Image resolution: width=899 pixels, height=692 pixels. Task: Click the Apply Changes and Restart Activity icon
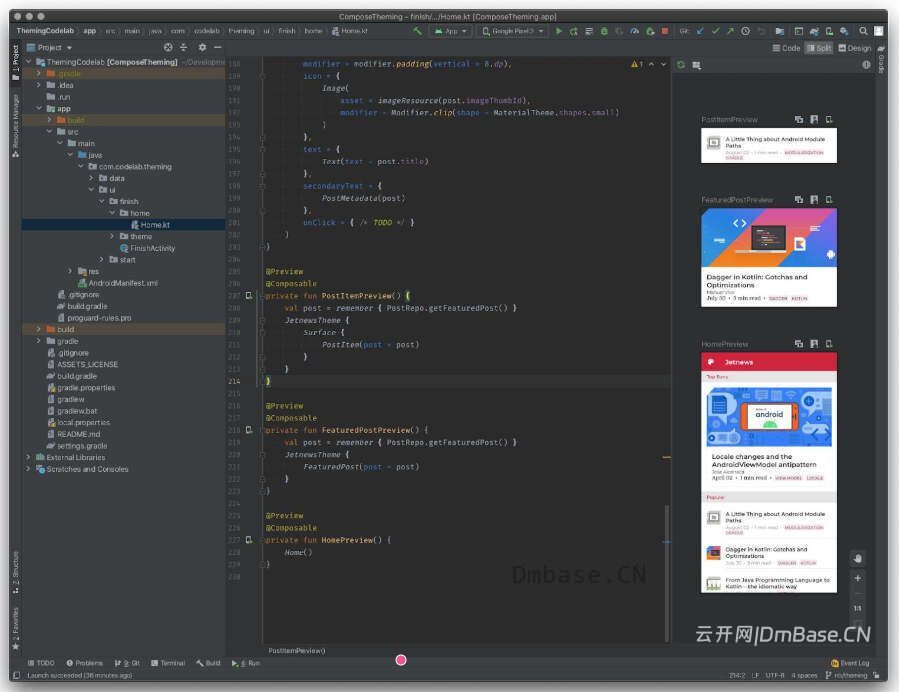(x=573, y=31)
